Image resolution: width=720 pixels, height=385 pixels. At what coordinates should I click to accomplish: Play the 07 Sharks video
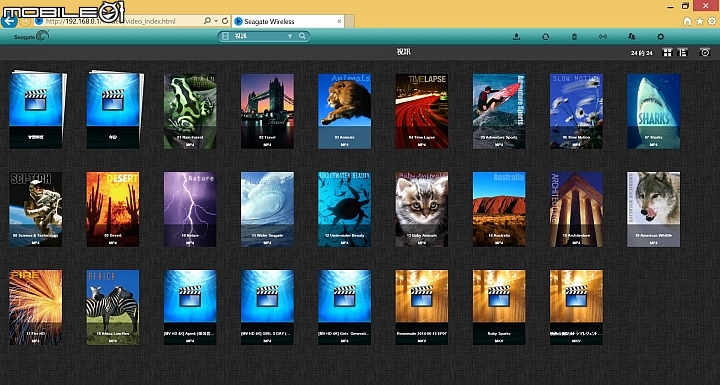coord(653,111)
